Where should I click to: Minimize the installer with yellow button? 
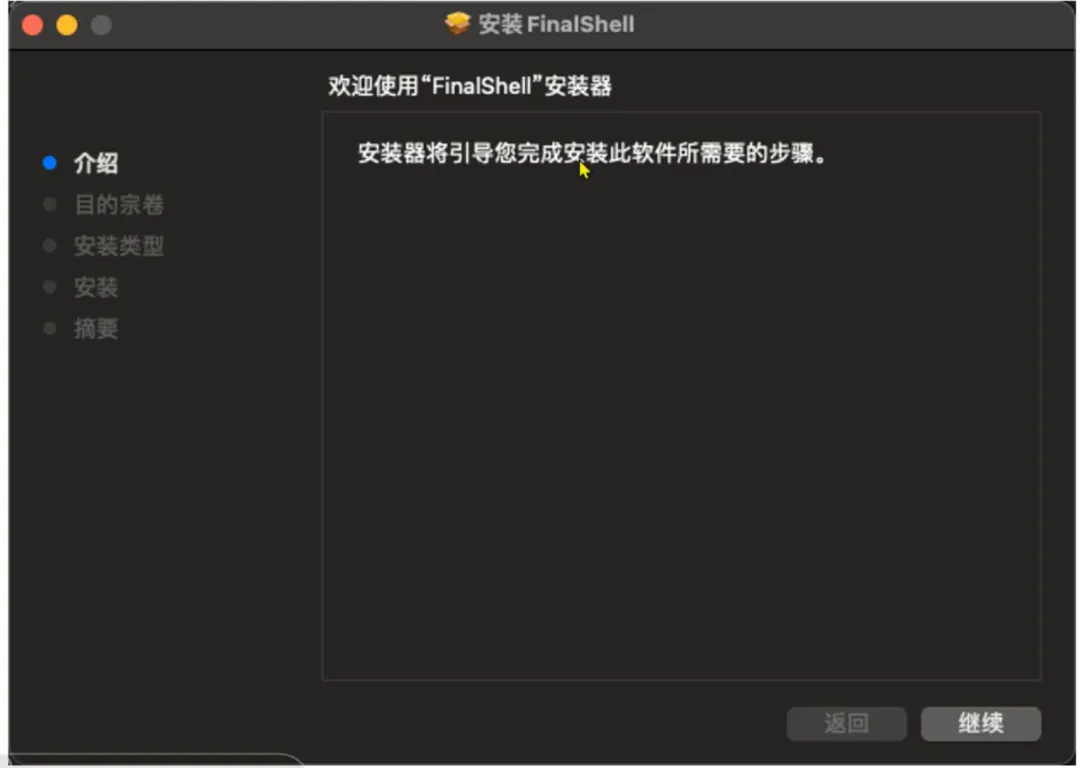click(67, 25)
